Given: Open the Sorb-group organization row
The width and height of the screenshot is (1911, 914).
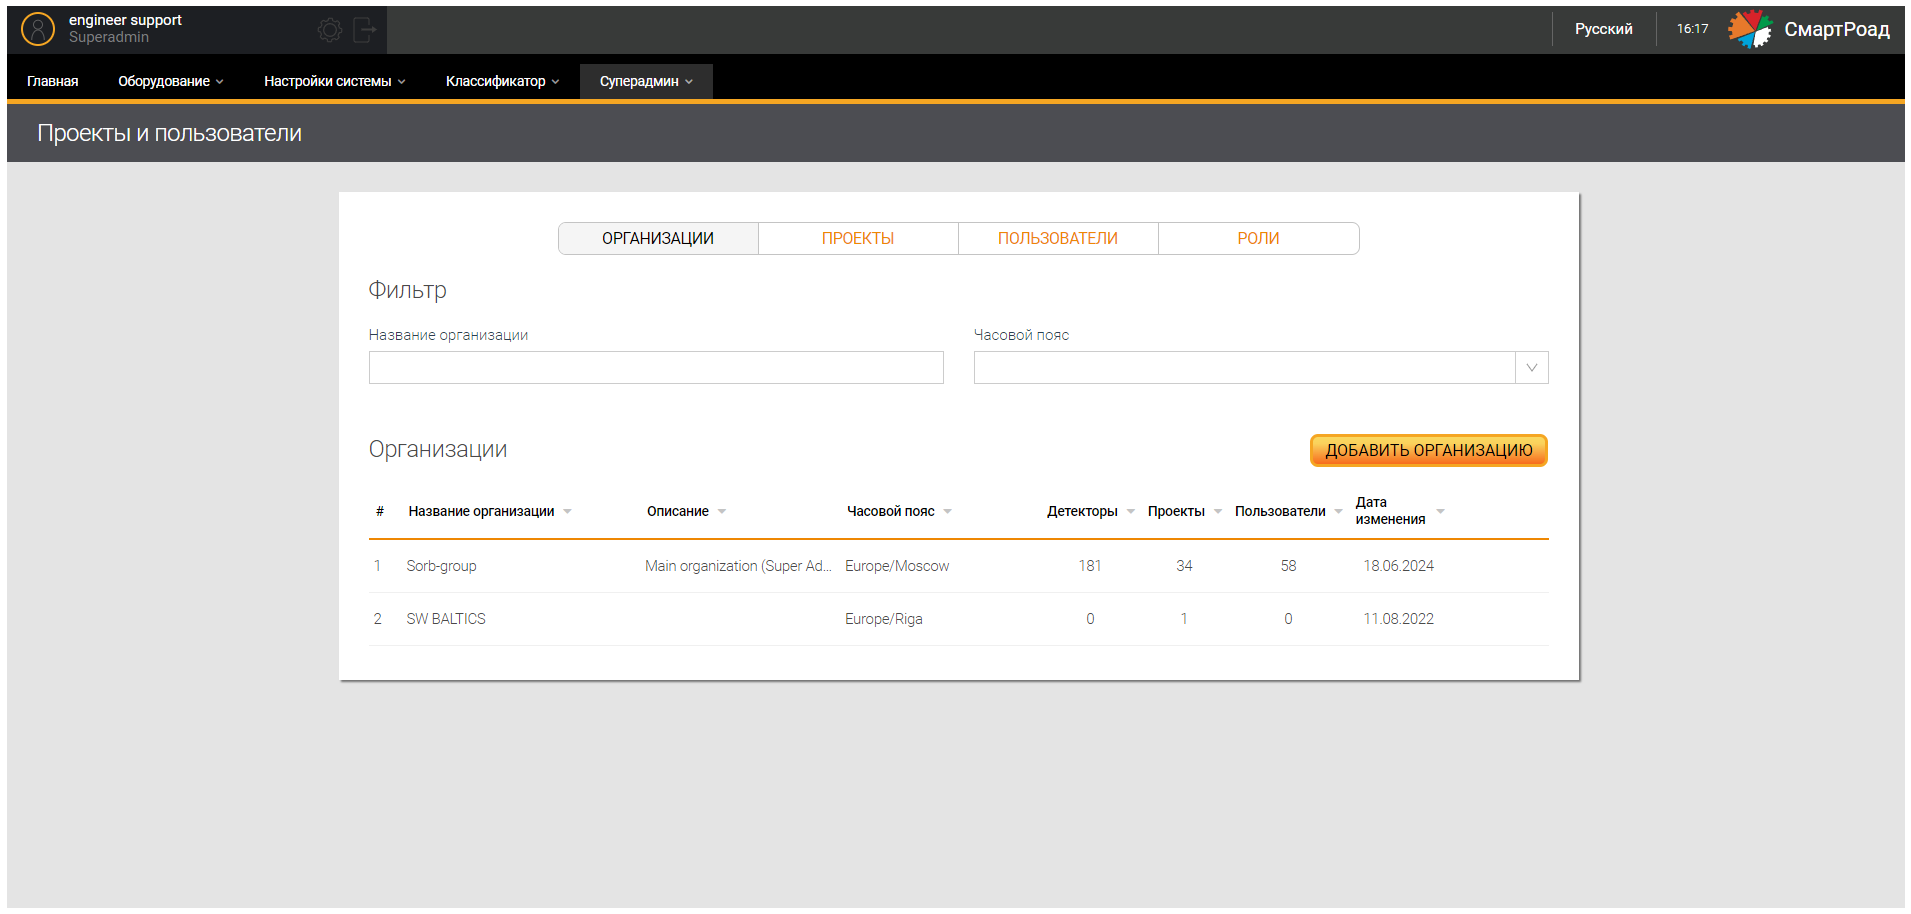Looking at the screenshot, I should 958,566.
